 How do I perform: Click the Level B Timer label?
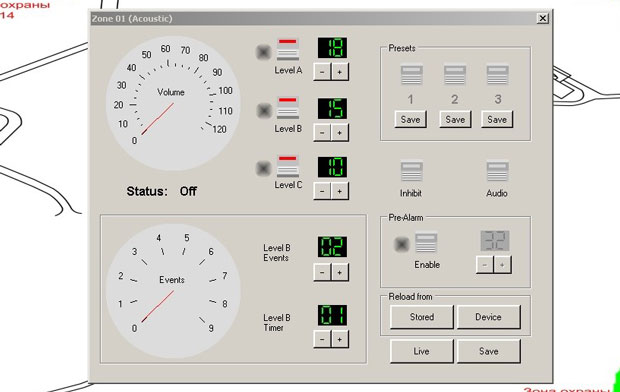(x=277, y=323)
